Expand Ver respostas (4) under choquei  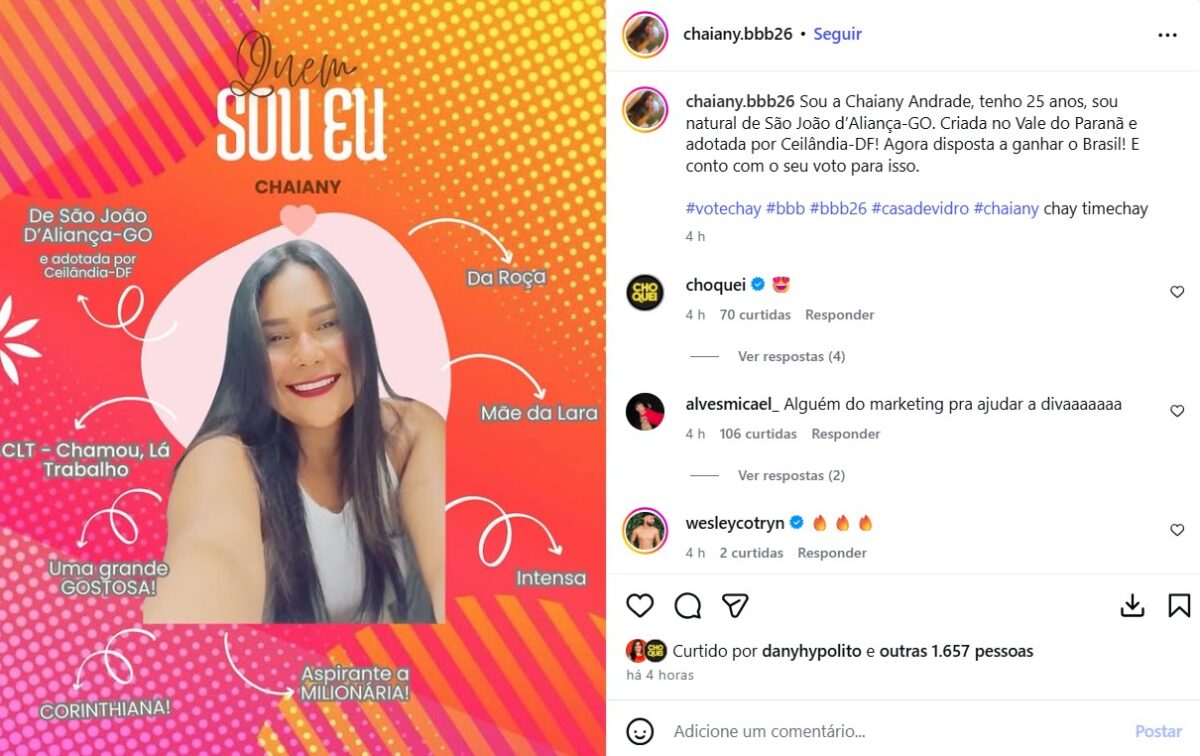(x=791, y=356)
